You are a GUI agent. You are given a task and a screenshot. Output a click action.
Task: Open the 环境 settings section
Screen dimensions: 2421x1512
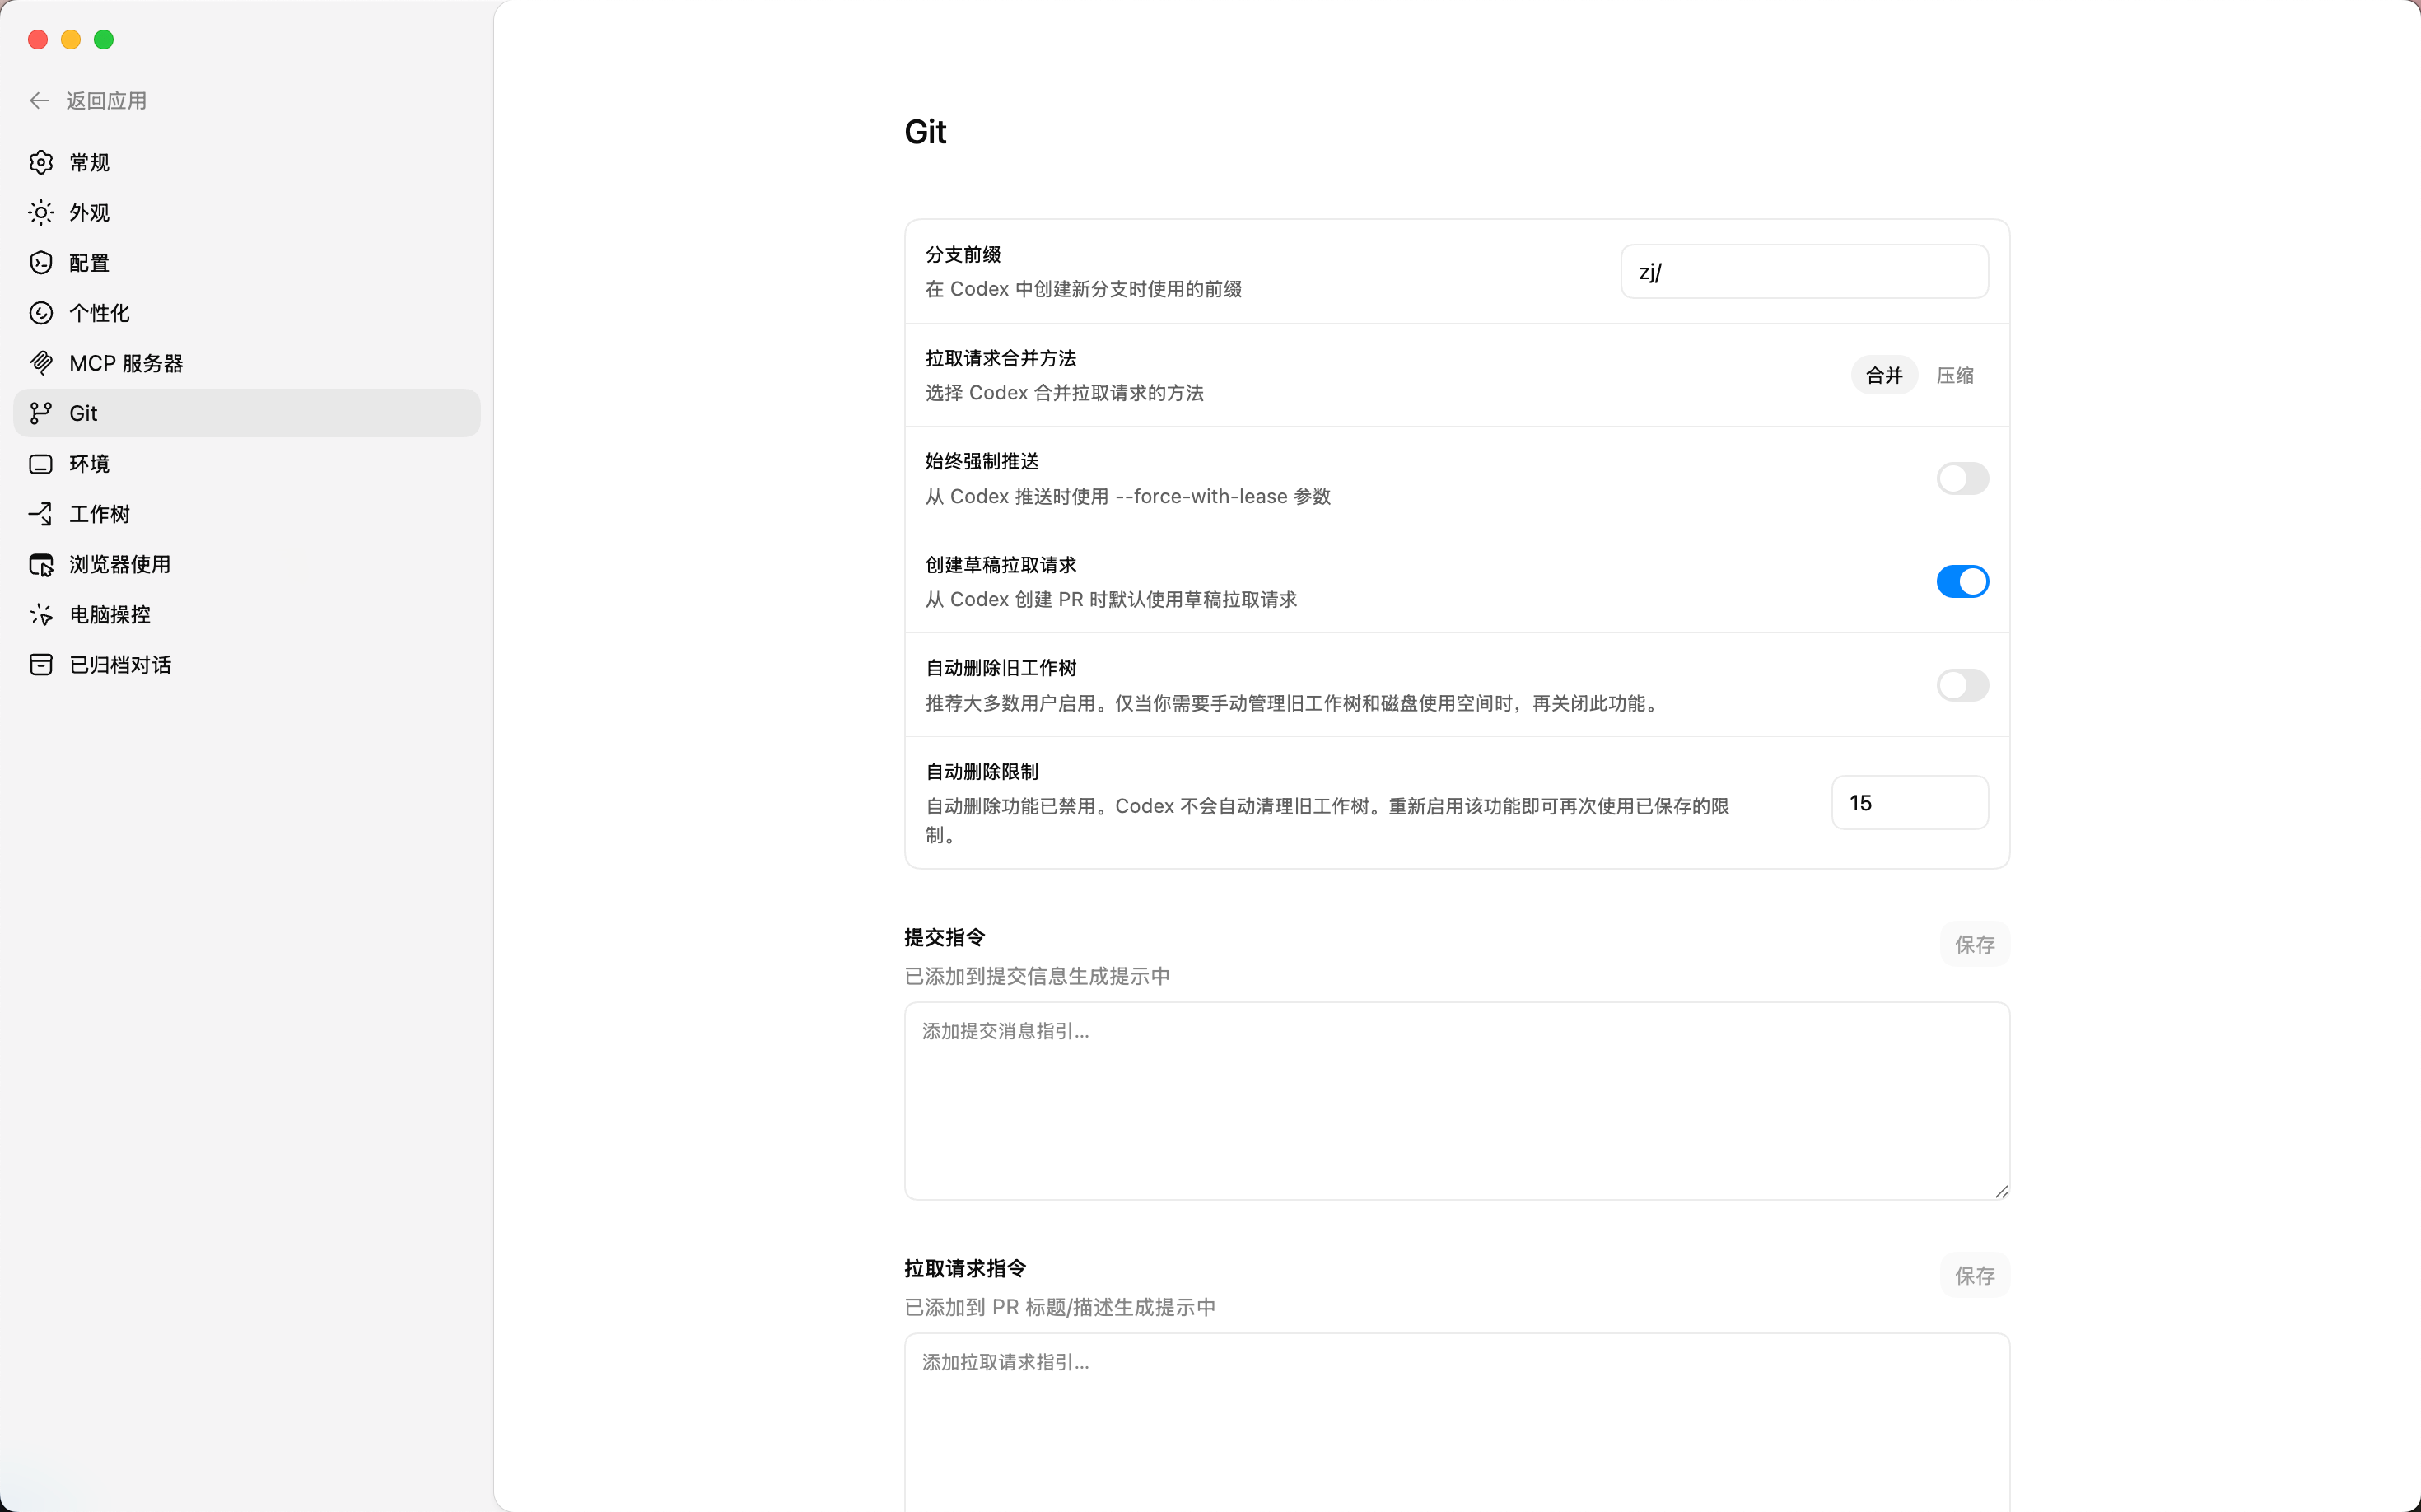click(89, 464)
